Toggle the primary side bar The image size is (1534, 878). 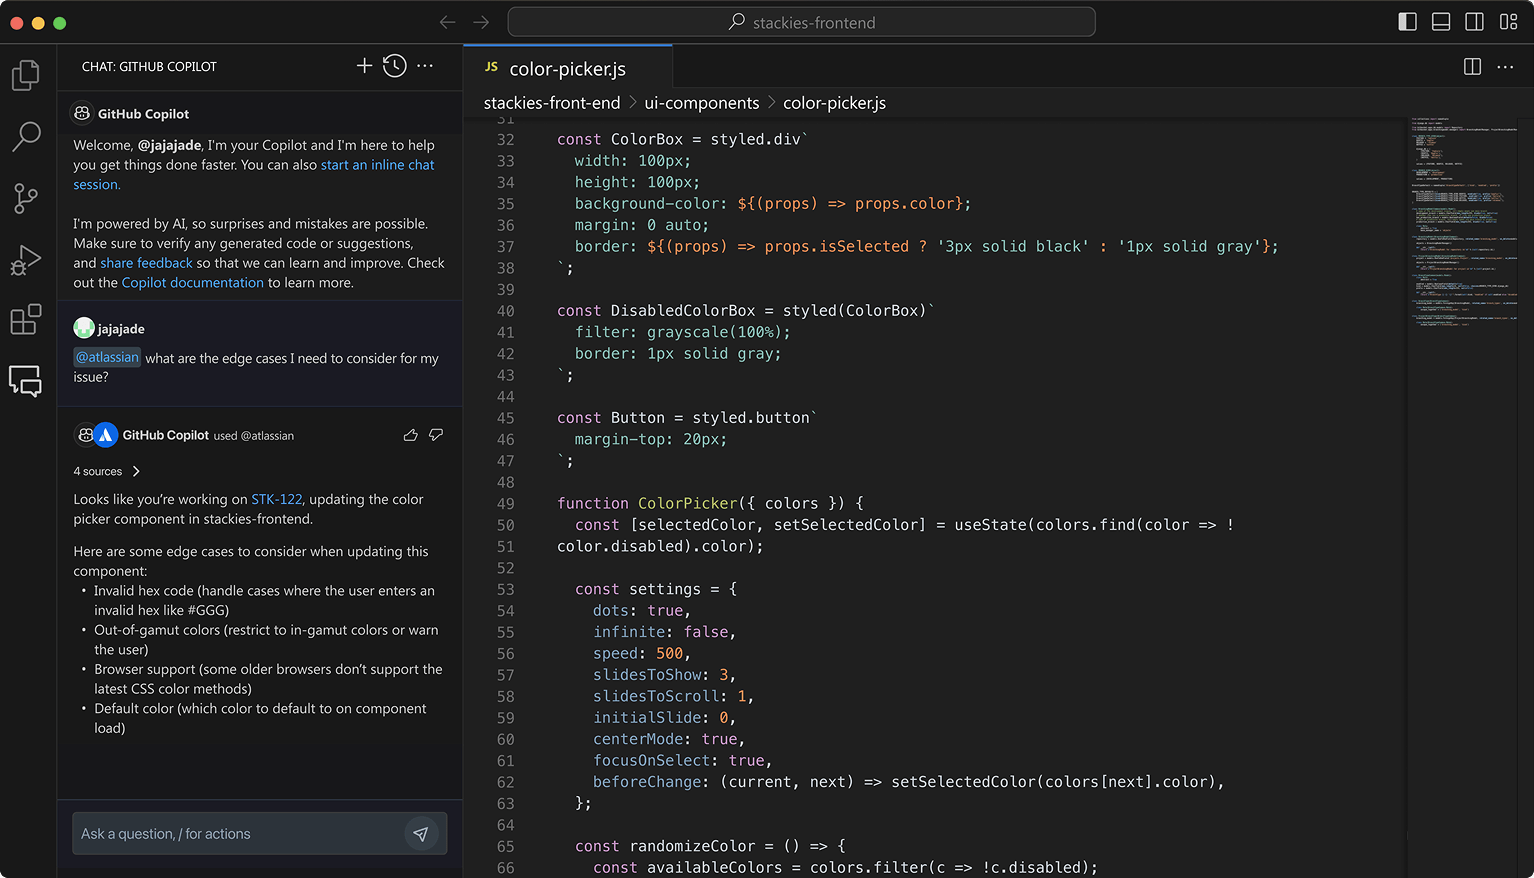1407,22
